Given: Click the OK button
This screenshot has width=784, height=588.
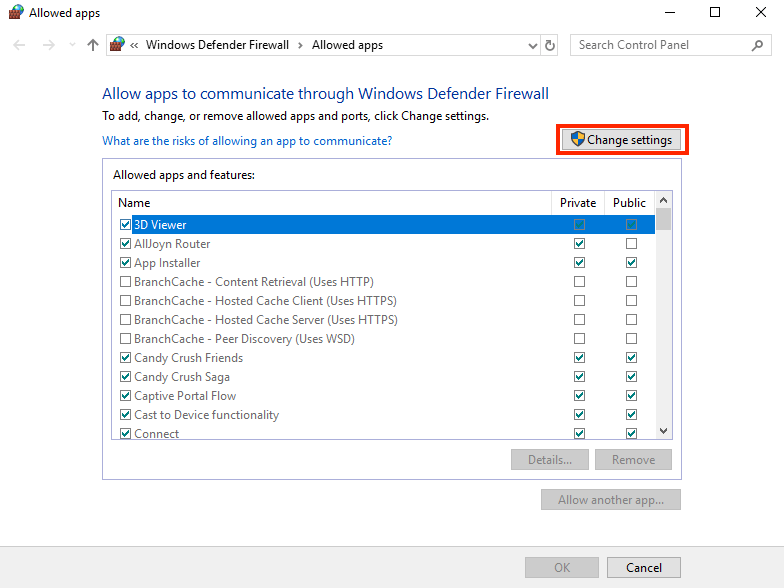Looking at the screenshot, I should pos(562,568).
